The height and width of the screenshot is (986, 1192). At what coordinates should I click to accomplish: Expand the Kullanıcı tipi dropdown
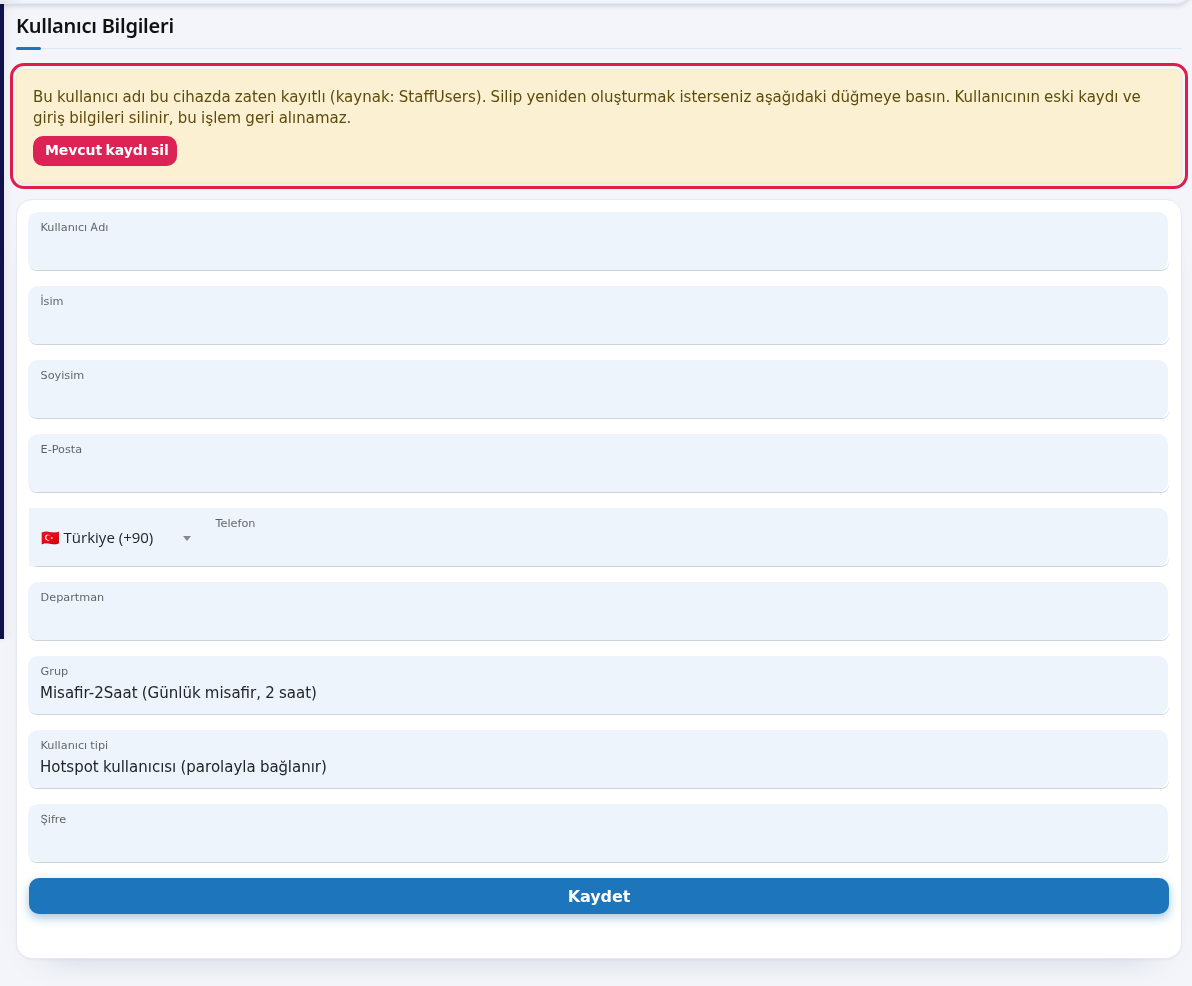[x=598, y=759]
